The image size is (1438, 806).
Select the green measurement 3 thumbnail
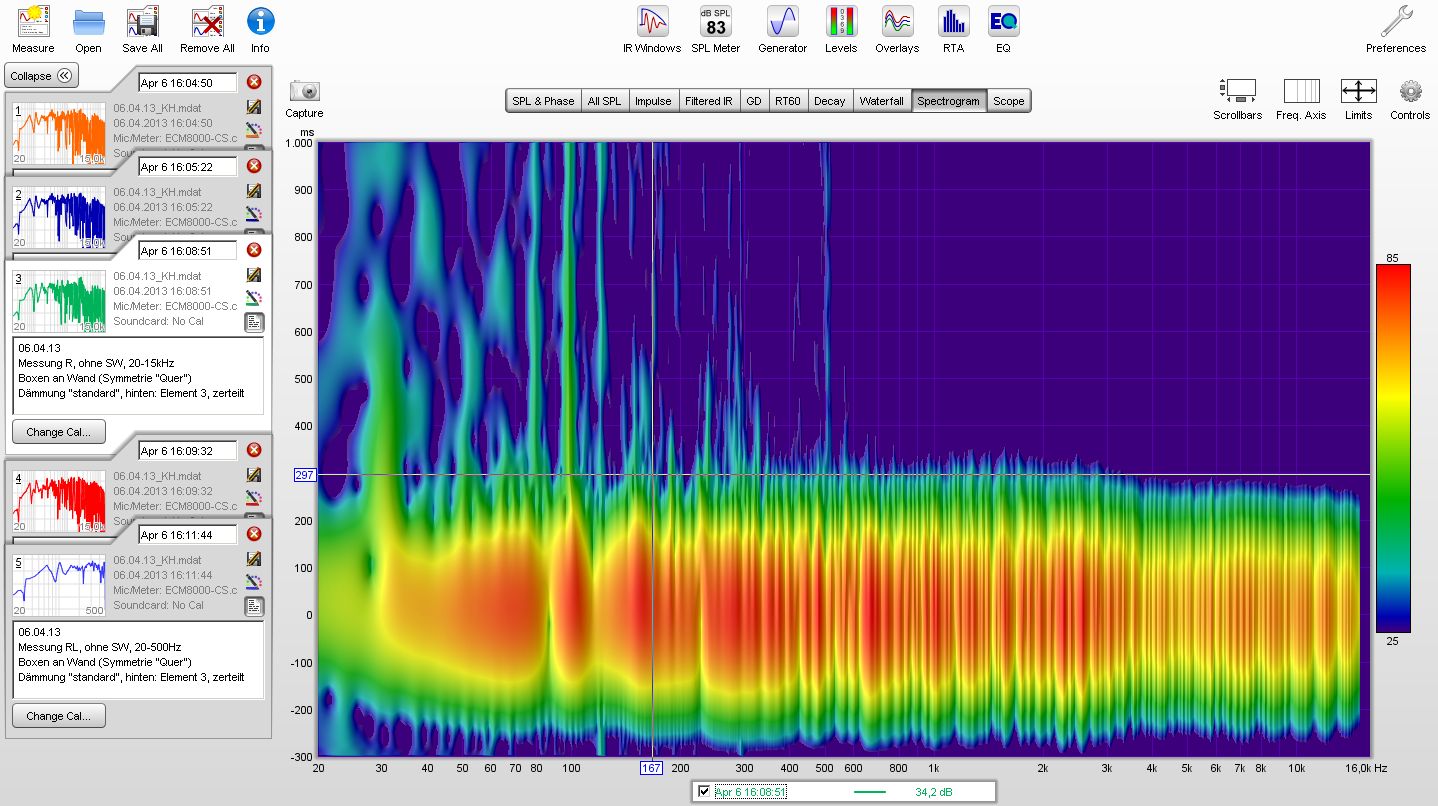click(x=58, y=301)
